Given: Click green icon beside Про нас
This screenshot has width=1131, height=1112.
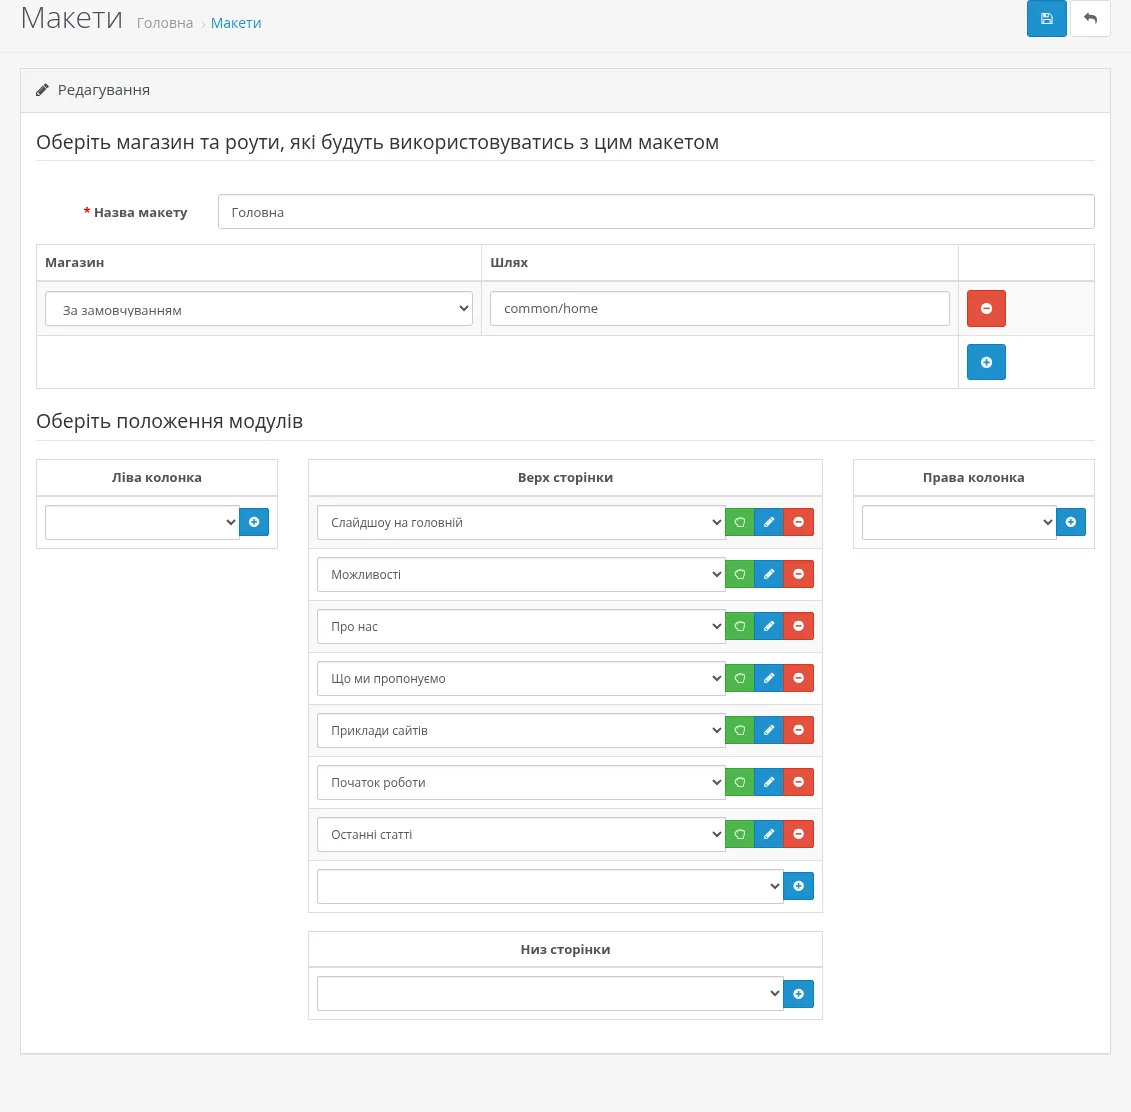Looking at the screenshot, I should pos(739,626).
